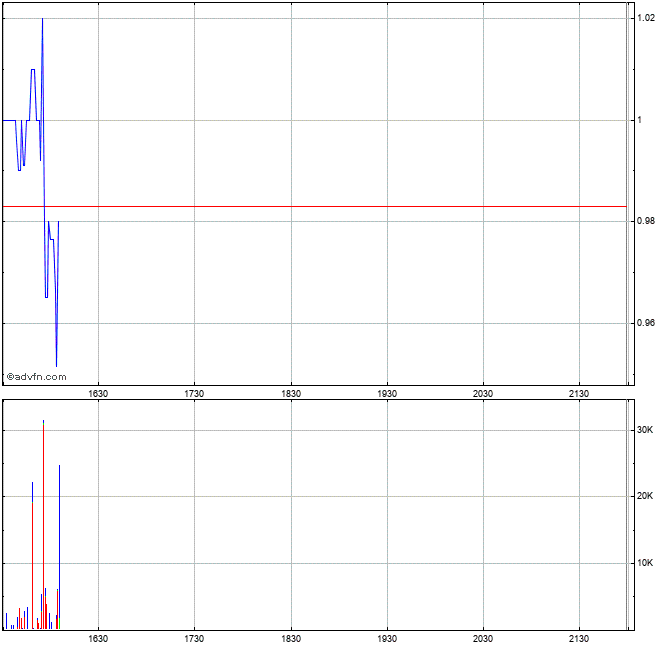Click the 0.96 price axis label
670x647 pixels.
[646, 323]
